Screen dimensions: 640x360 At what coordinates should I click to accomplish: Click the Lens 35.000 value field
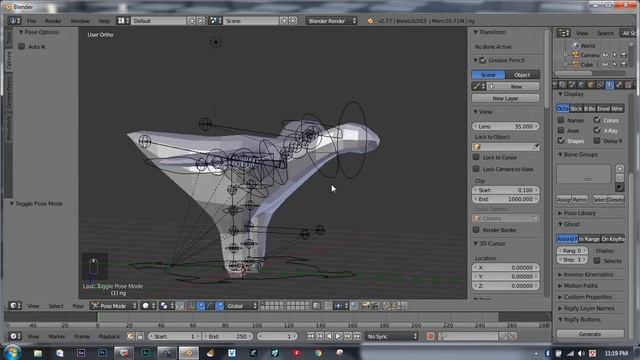coord(505,127)
